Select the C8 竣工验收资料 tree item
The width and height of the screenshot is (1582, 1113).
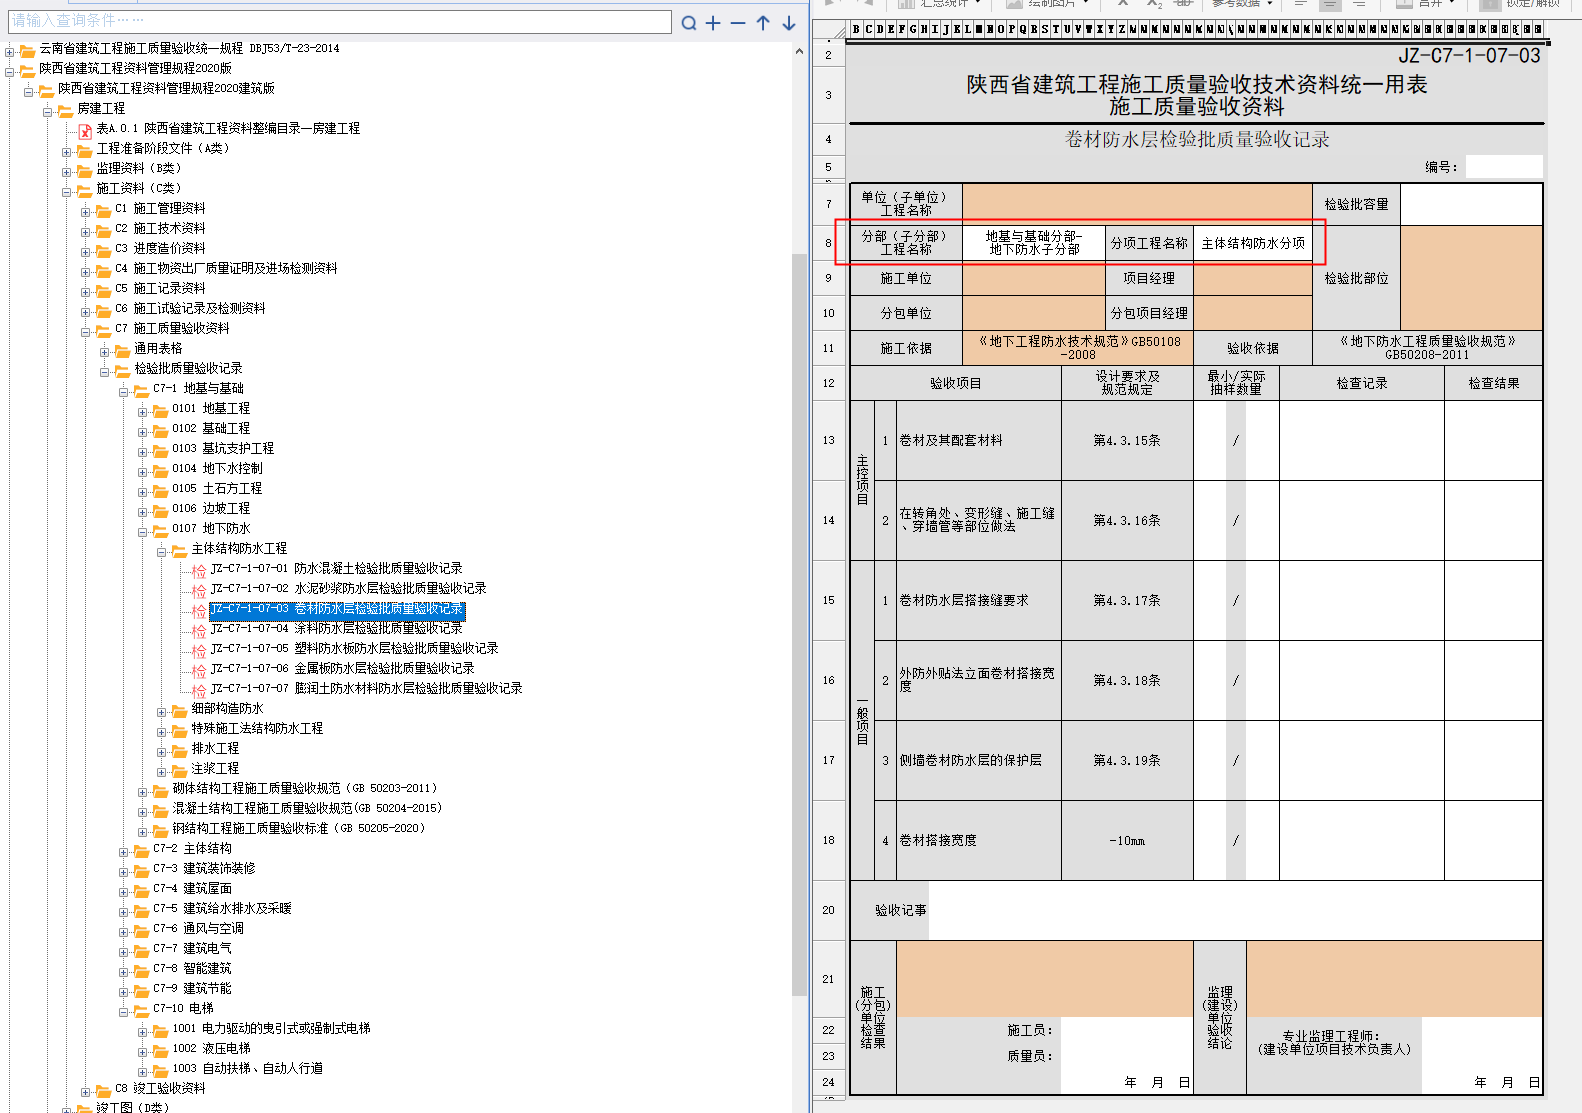(x=160, y=1089)
